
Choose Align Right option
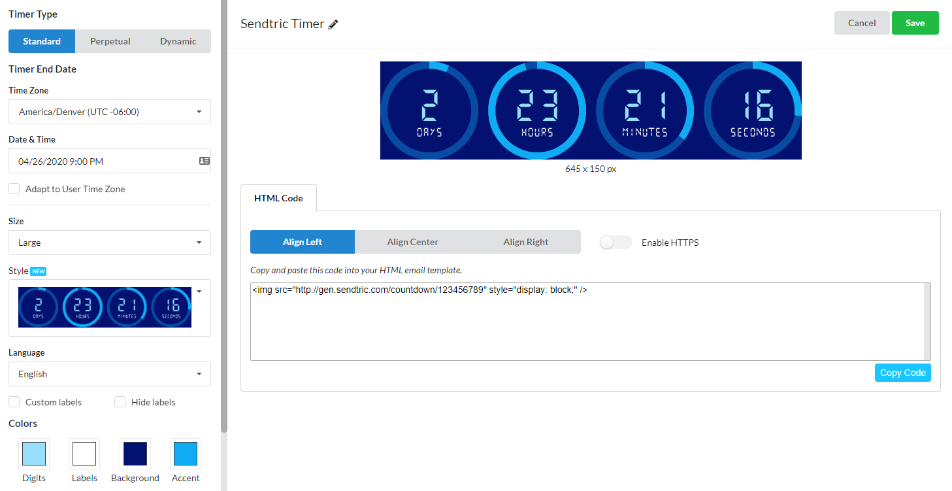tap(525, 242)
